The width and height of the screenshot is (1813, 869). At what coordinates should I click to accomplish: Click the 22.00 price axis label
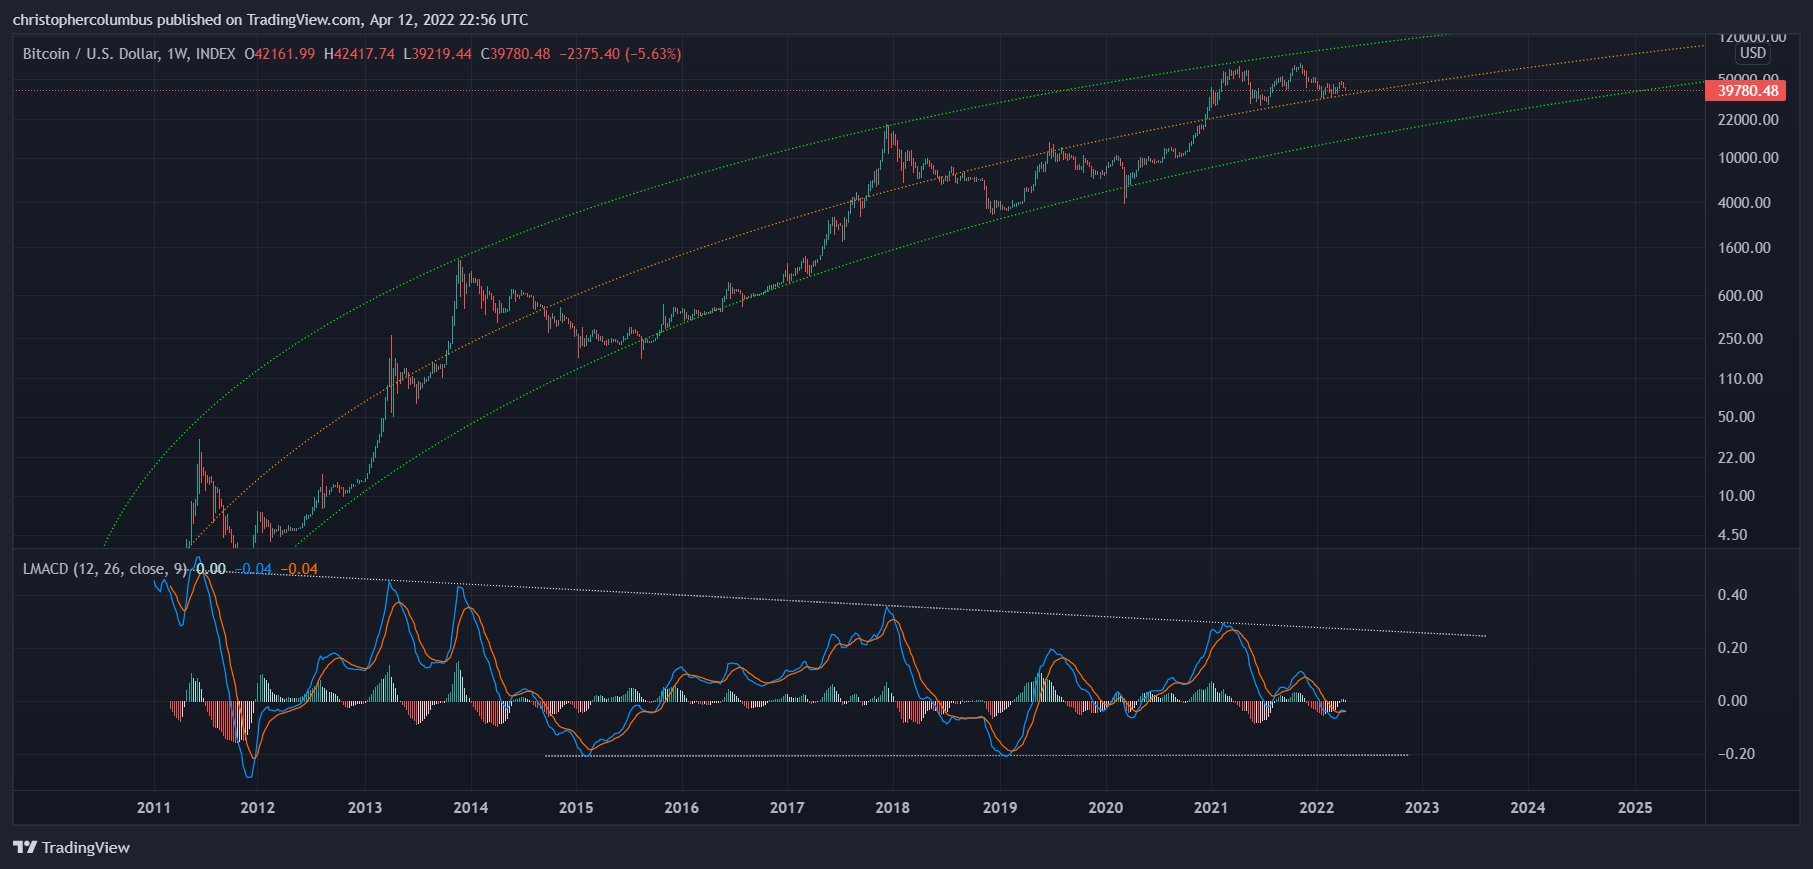click(1736, 458)
